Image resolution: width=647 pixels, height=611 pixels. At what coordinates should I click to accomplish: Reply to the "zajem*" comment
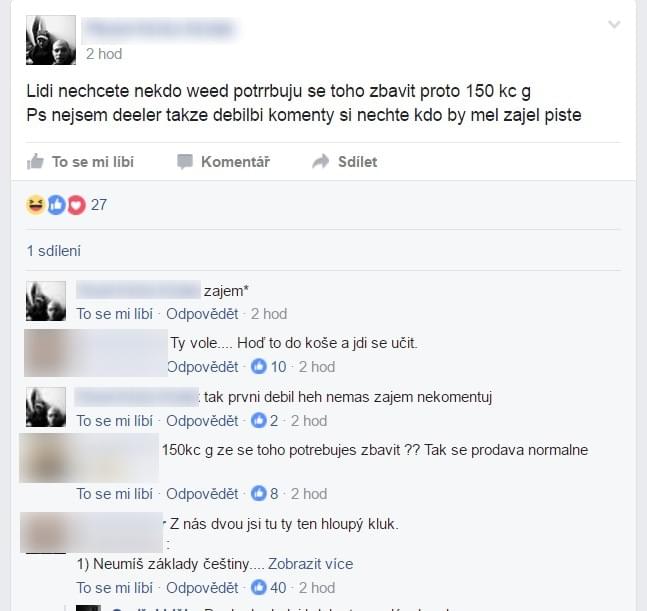point(202,314)
